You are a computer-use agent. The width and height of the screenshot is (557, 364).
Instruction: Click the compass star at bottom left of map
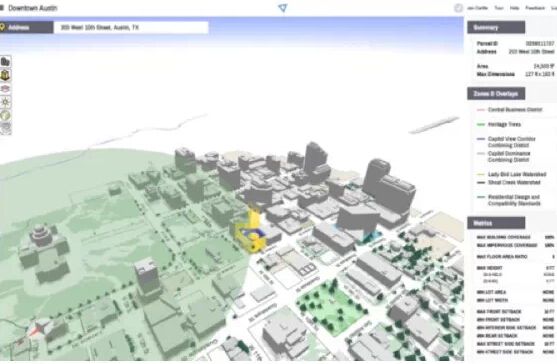point(37,329)
